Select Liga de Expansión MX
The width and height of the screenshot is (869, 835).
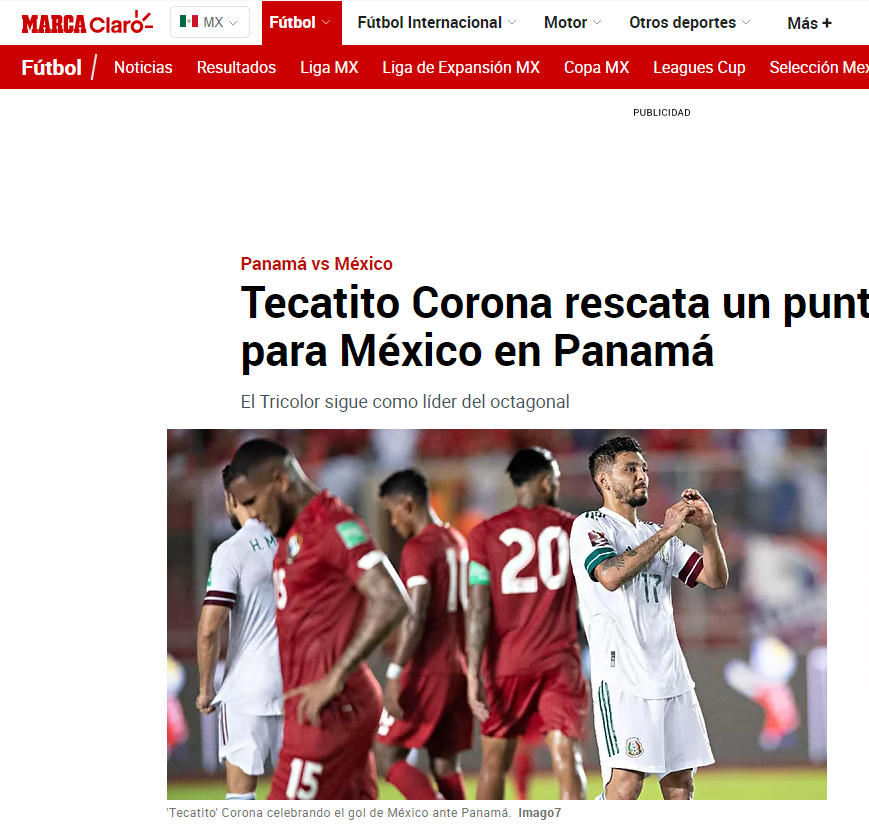point(461,68)
